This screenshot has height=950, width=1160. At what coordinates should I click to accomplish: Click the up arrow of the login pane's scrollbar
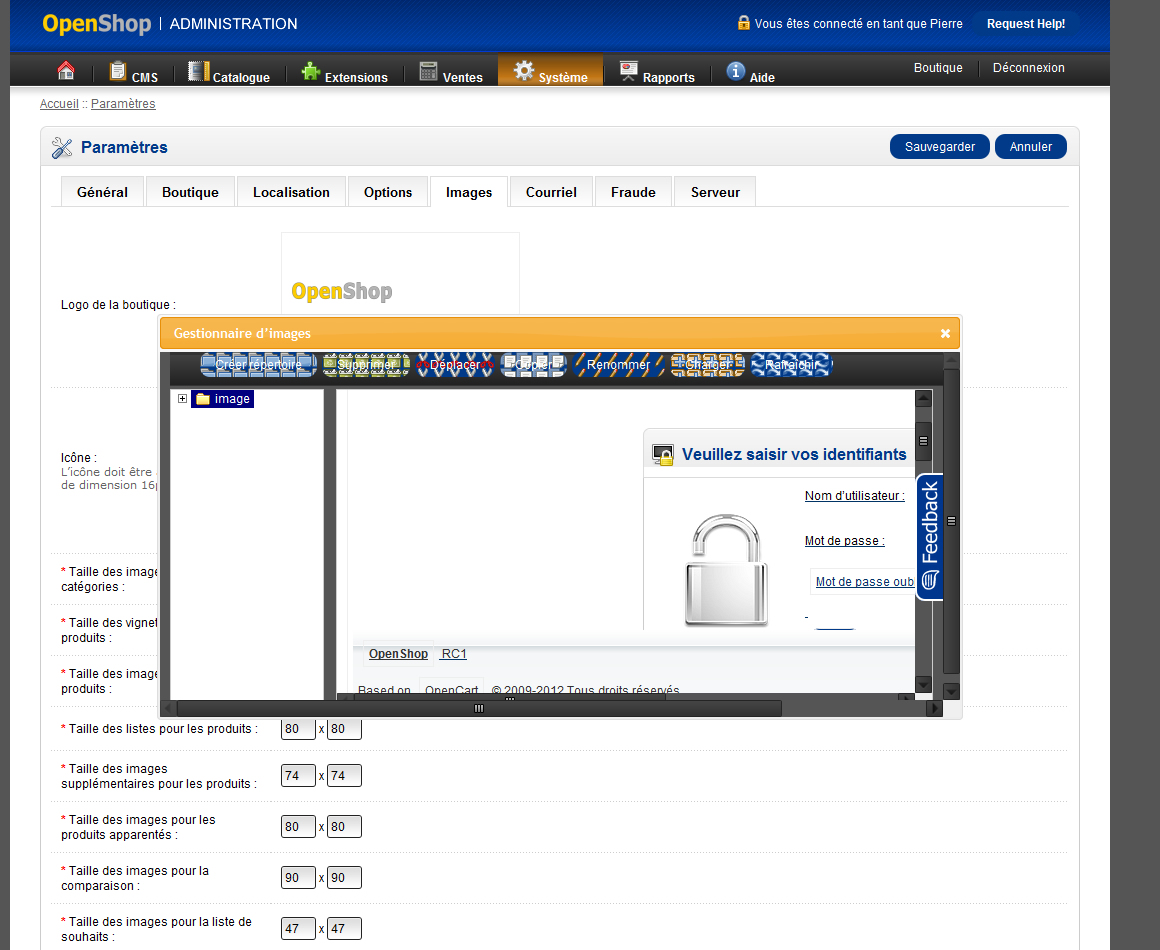[923, 399]
